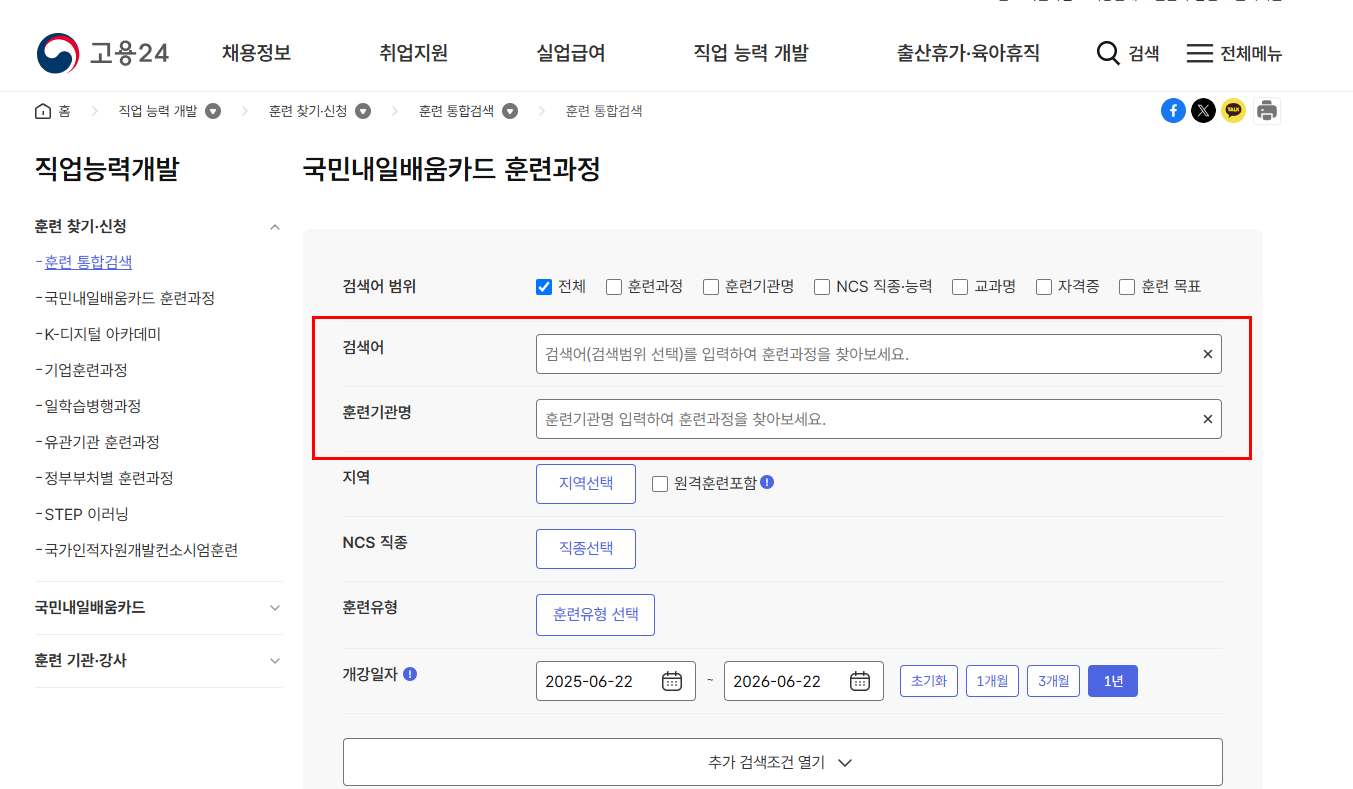Viewport: 1353px width, 789px height.
Task: Collapse the 훈련 찾기·신청 sidebar section
Action: (275, 226)
